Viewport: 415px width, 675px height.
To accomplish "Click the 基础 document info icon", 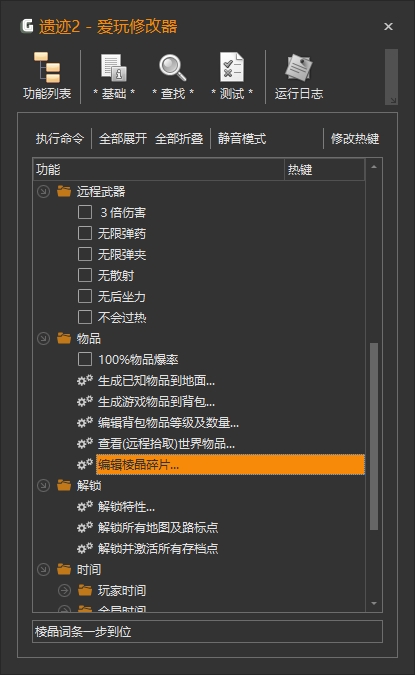I will (x=114, y=67).
